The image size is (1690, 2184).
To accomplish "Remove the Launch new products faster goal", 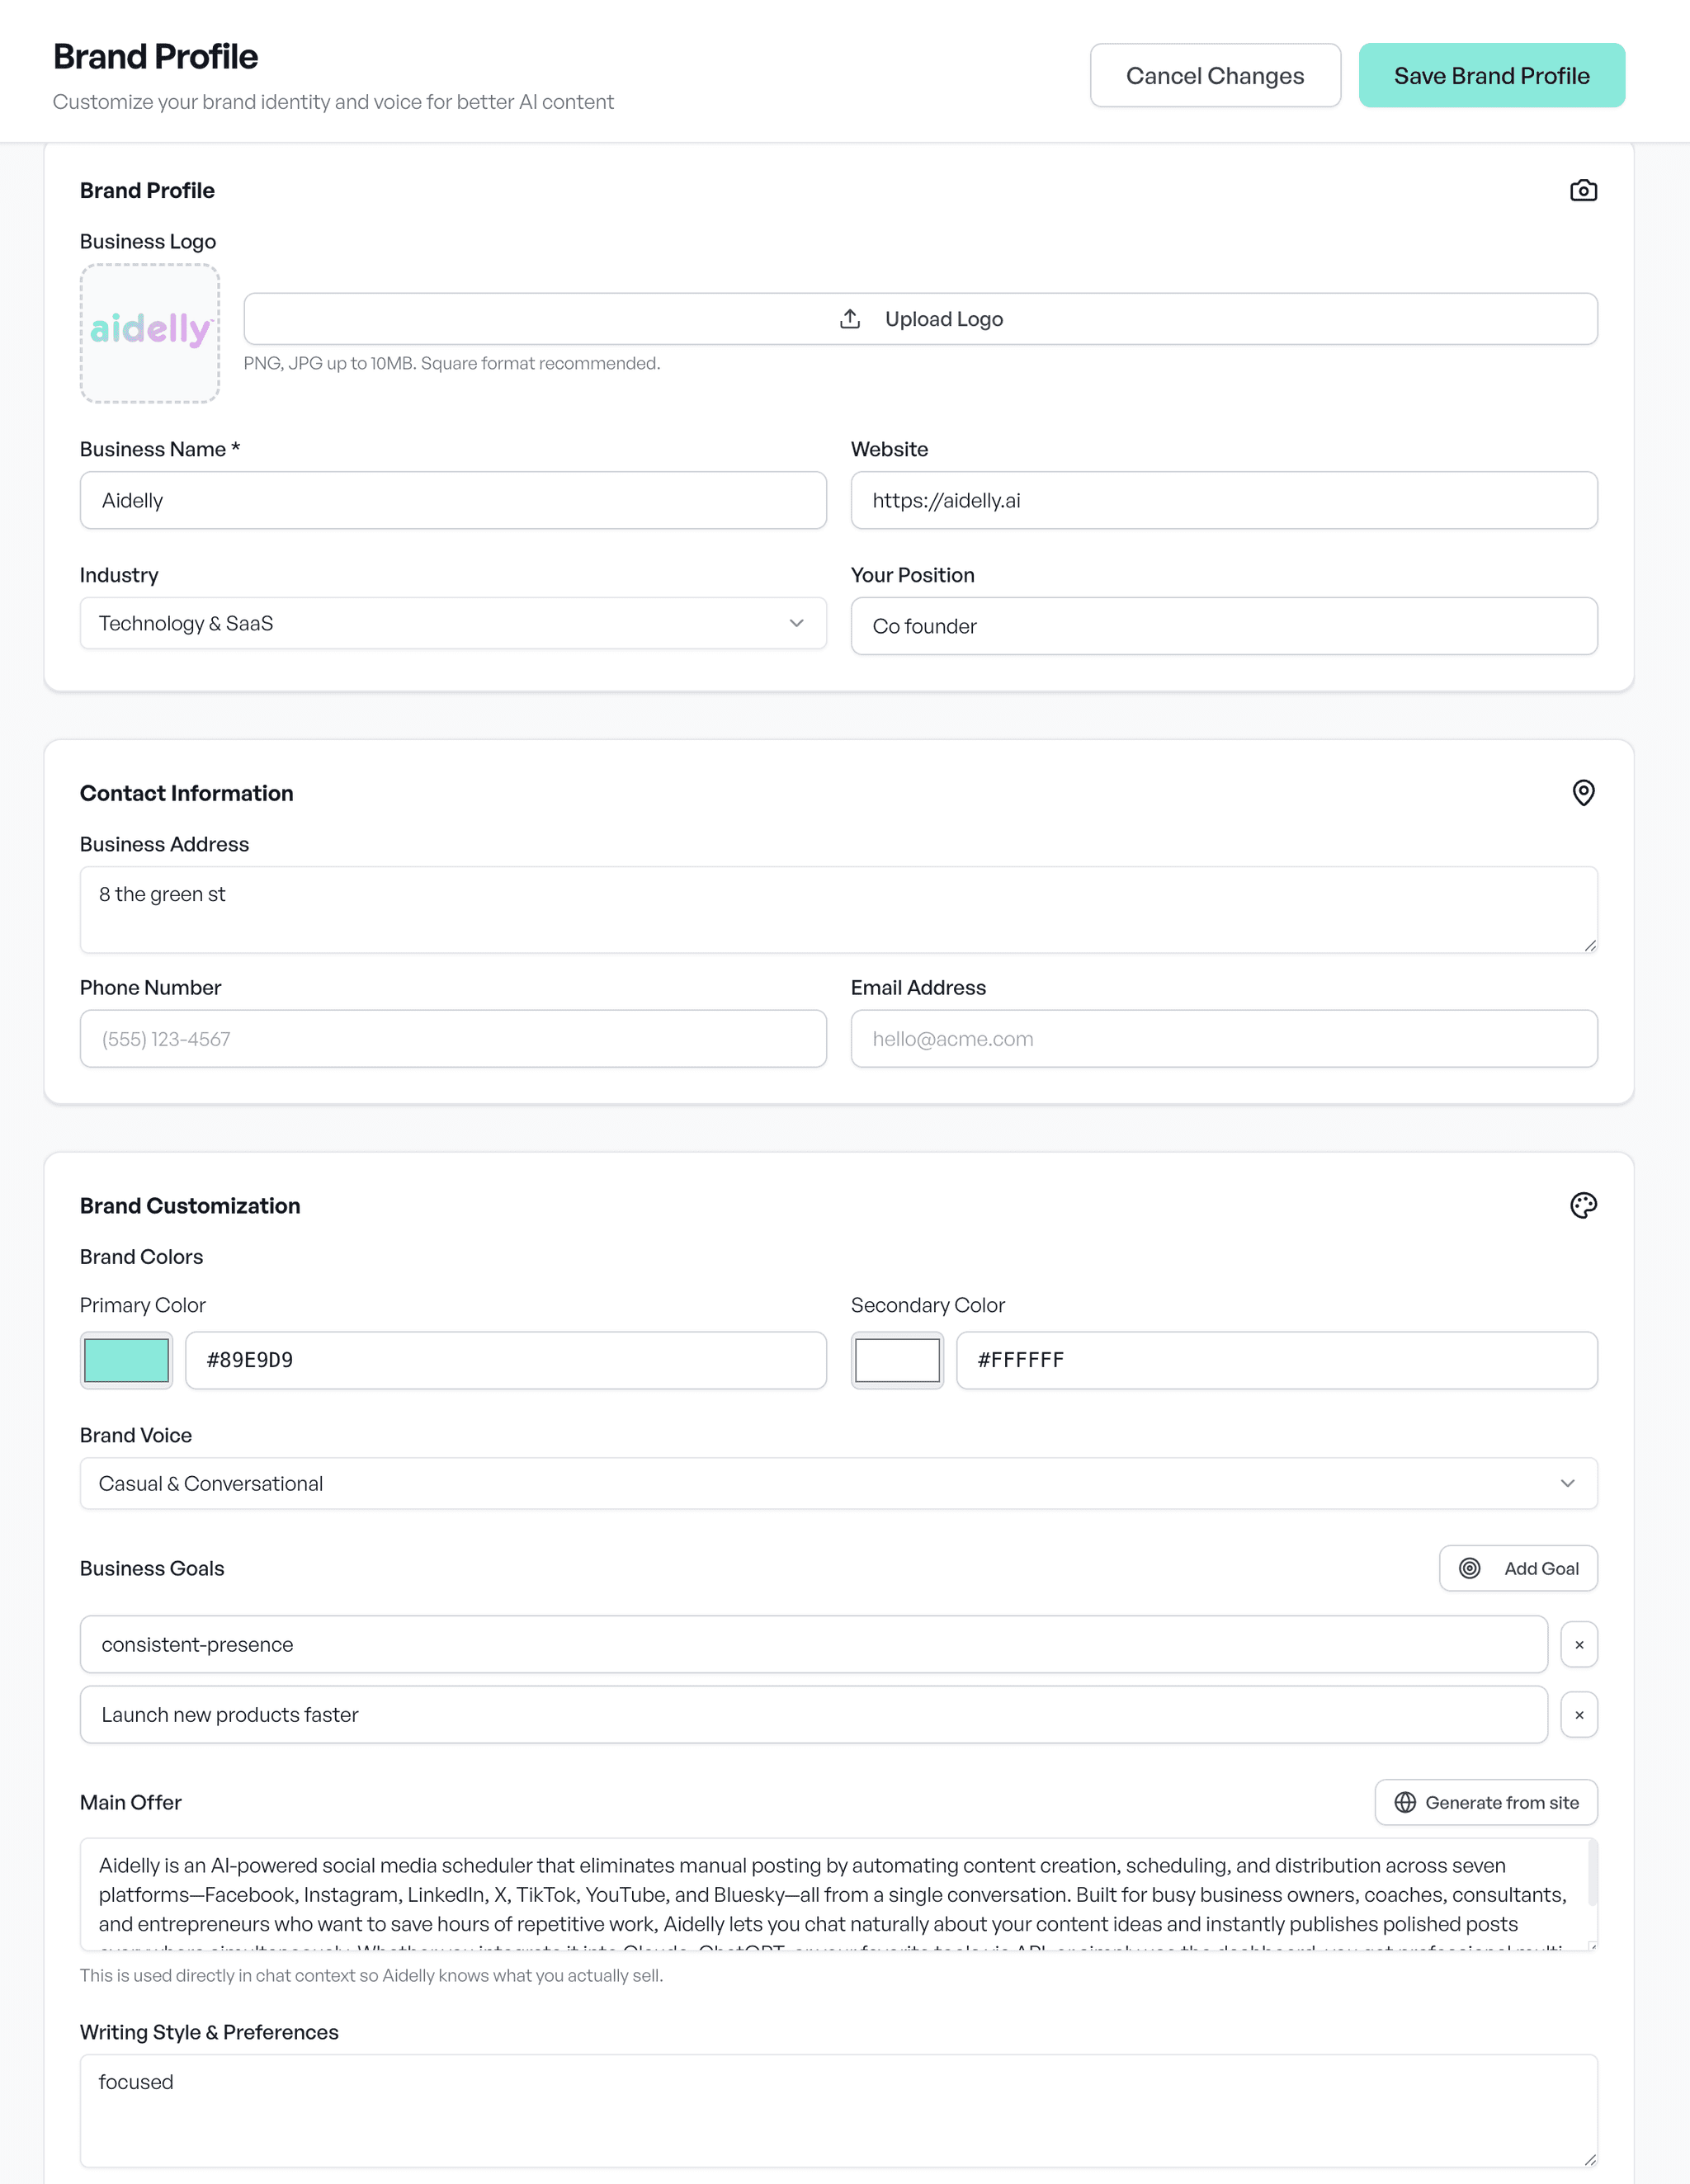I will (x=1578, y=1715).
